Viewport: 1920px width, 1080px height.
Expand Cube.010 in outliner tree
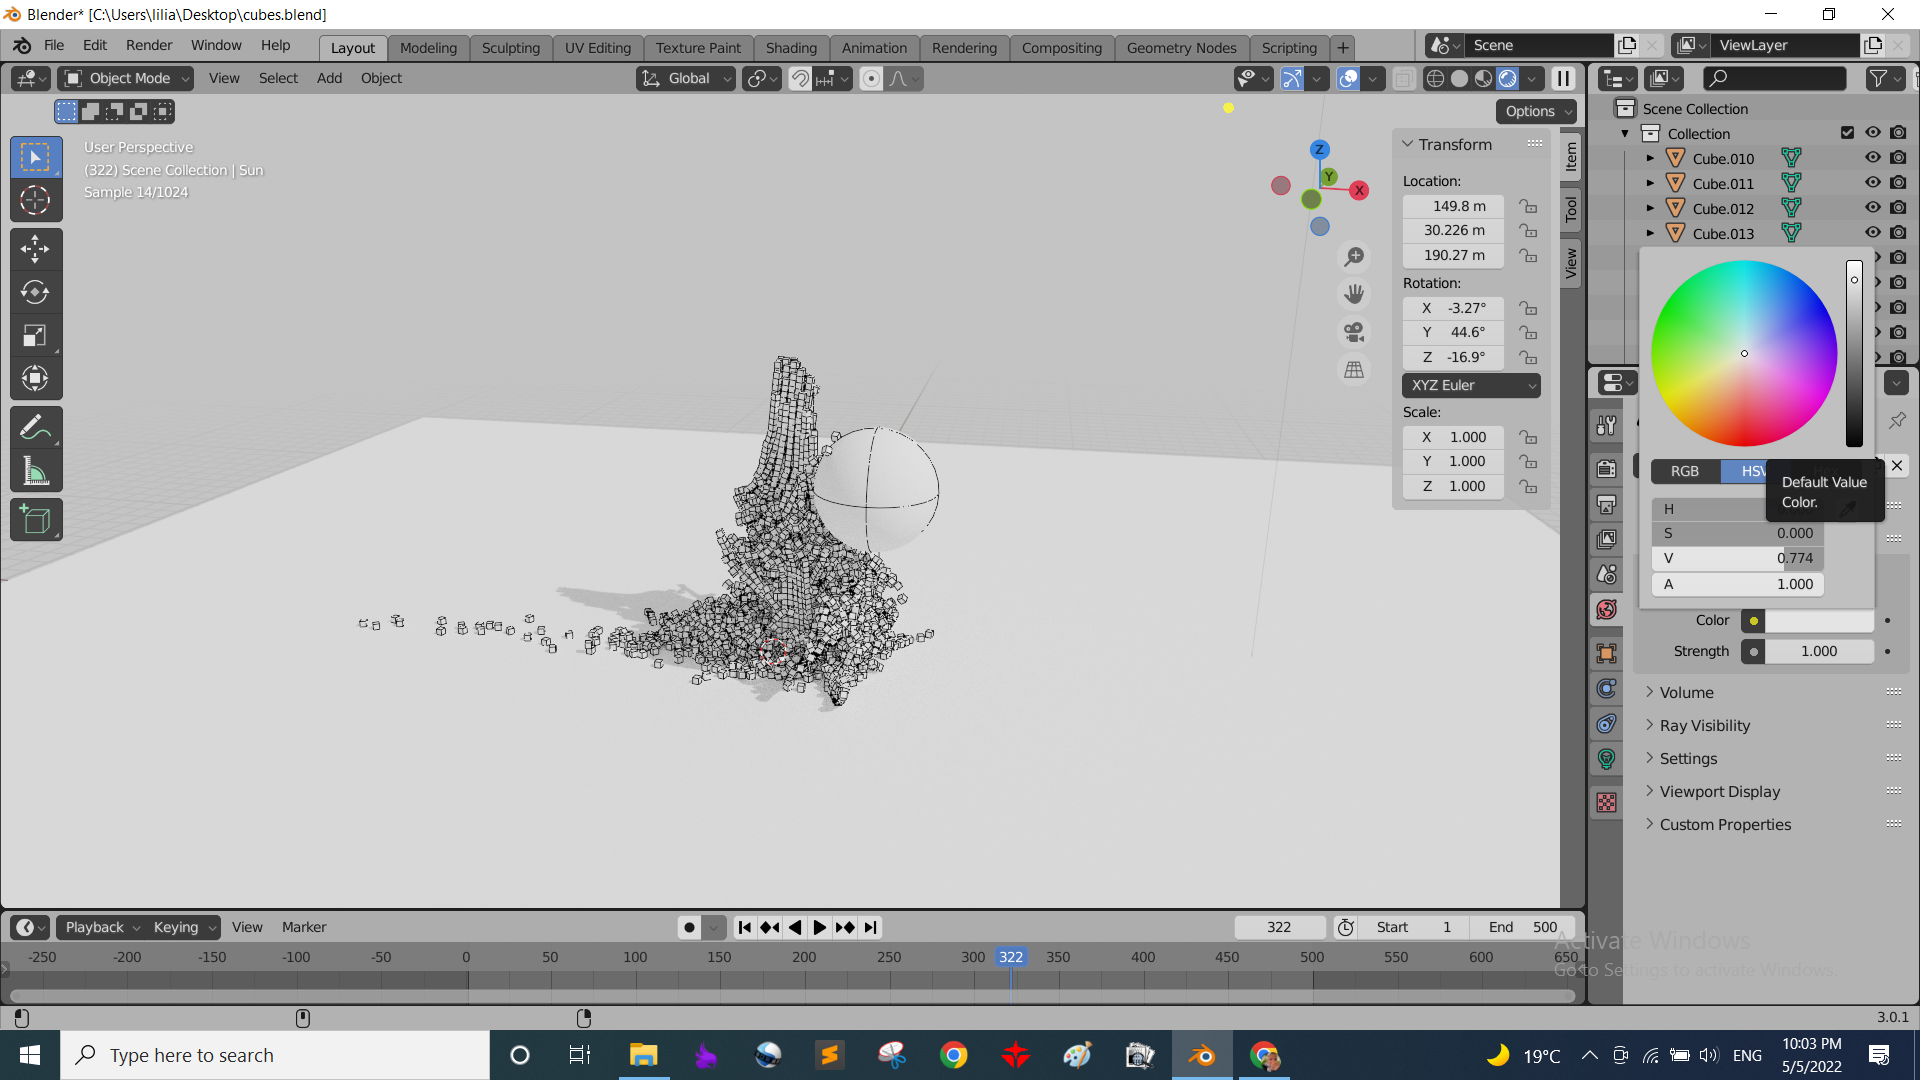pyautogui.click(x=1650, y=158)
